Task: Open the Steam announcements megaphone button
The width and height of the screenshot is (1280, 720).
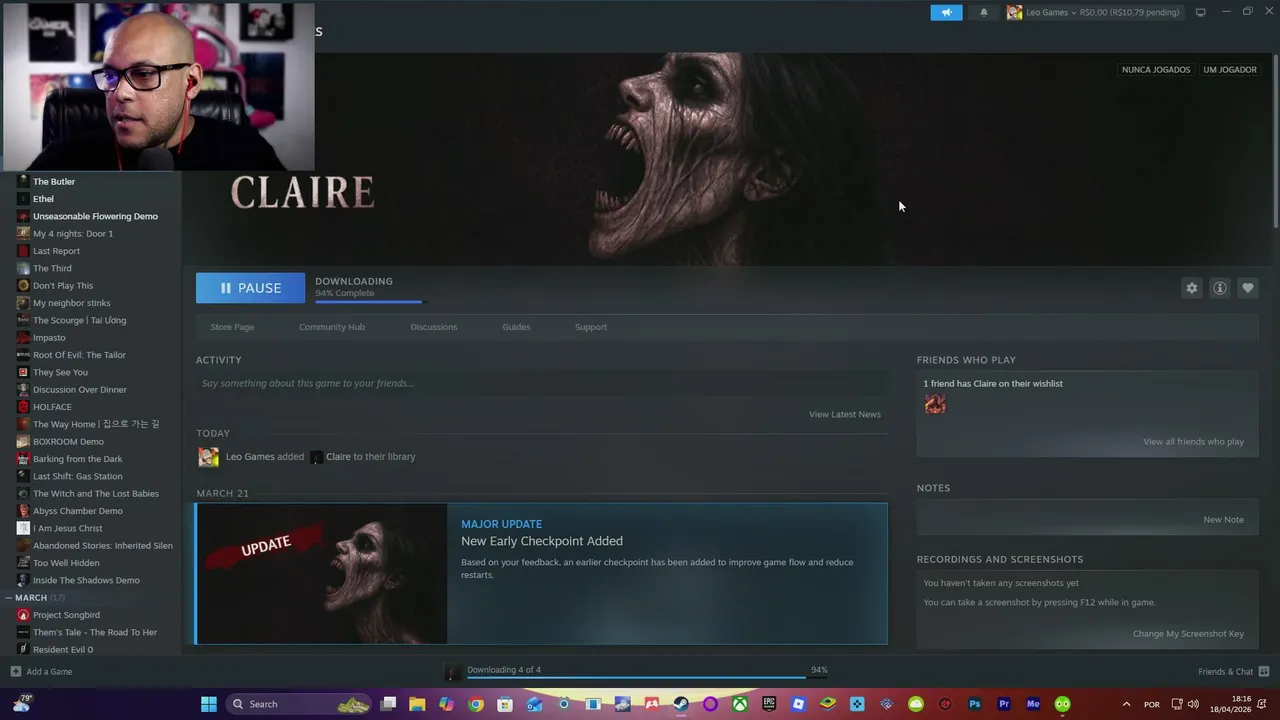Action: click(x=946, y=12)
